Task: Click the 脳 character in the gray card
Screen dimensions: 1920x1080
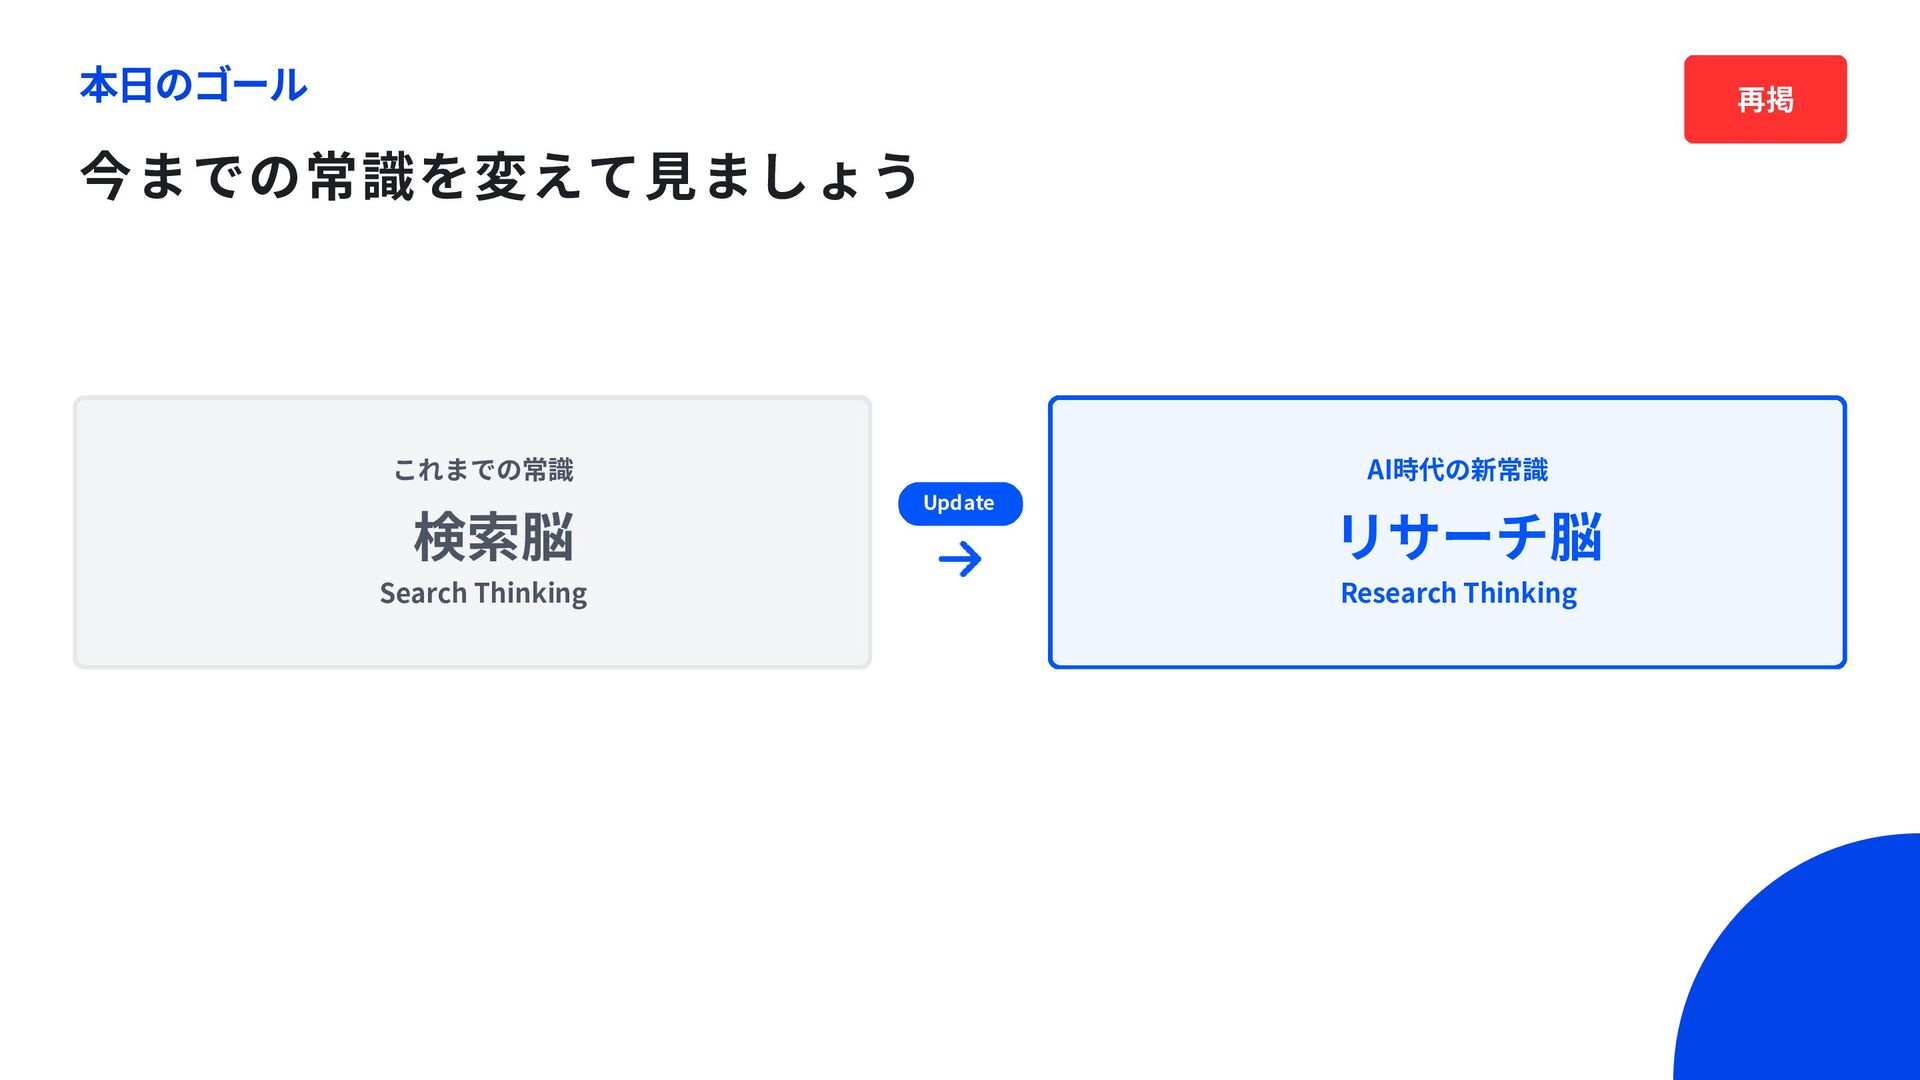Action: pyautogui.click(x=547, y=537)
